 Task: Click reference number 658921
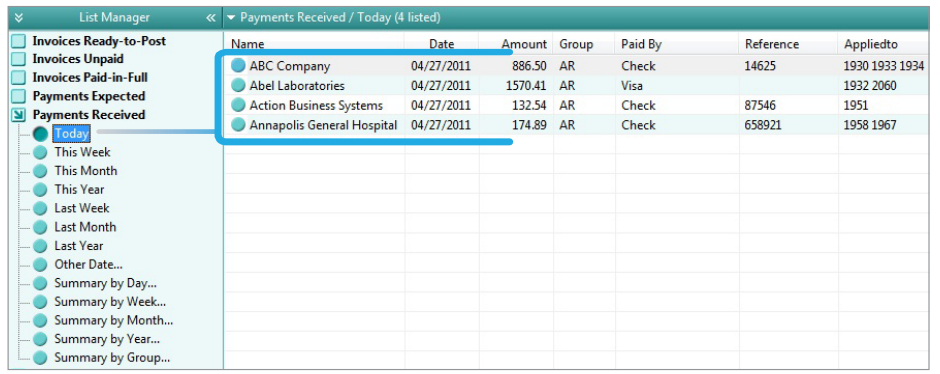pyautogui.click(x=763, y=125)
